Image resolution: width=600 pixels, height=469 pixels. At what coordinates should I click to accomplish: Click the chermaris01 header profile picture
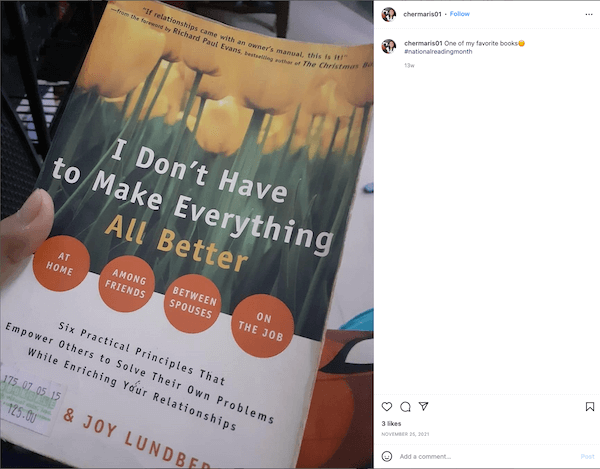point(389,15)
